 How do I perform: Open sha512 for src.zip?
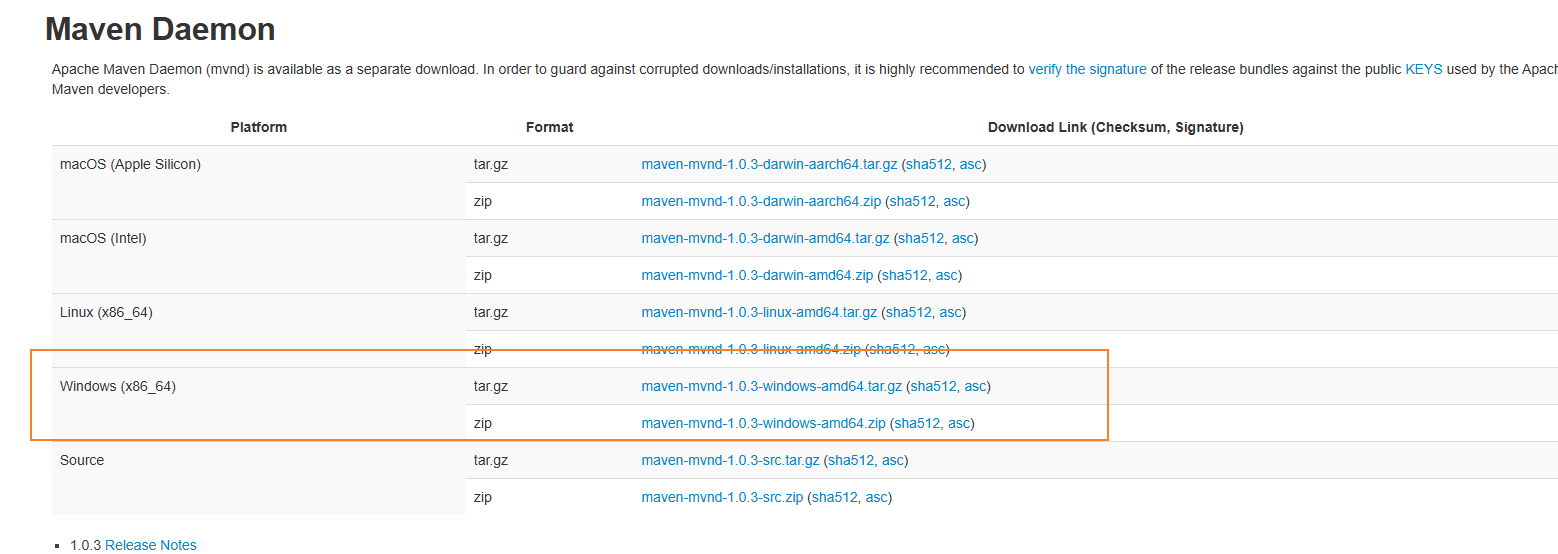click(835, 497)
